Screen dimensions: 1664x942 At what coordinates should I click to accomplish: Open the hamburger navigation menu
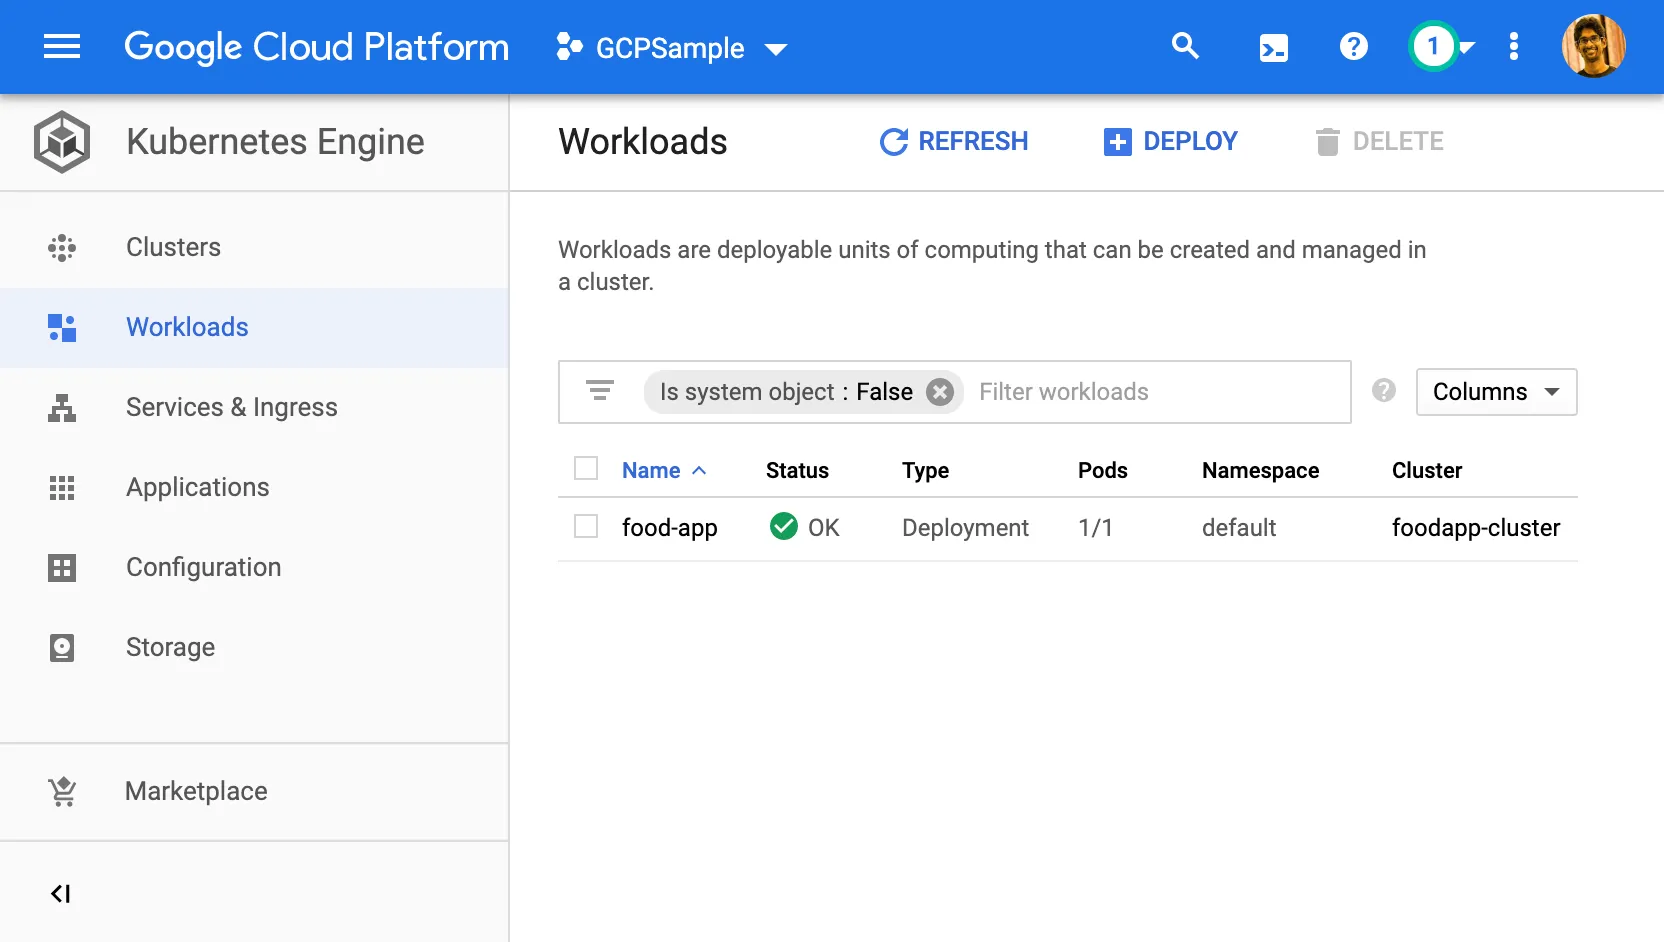62,47
